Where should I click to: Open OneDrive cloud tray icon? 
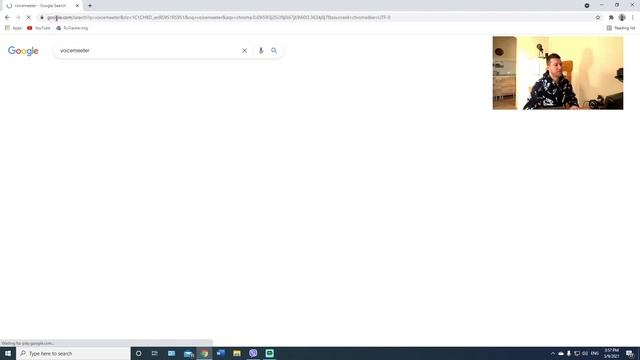(561, 353)
